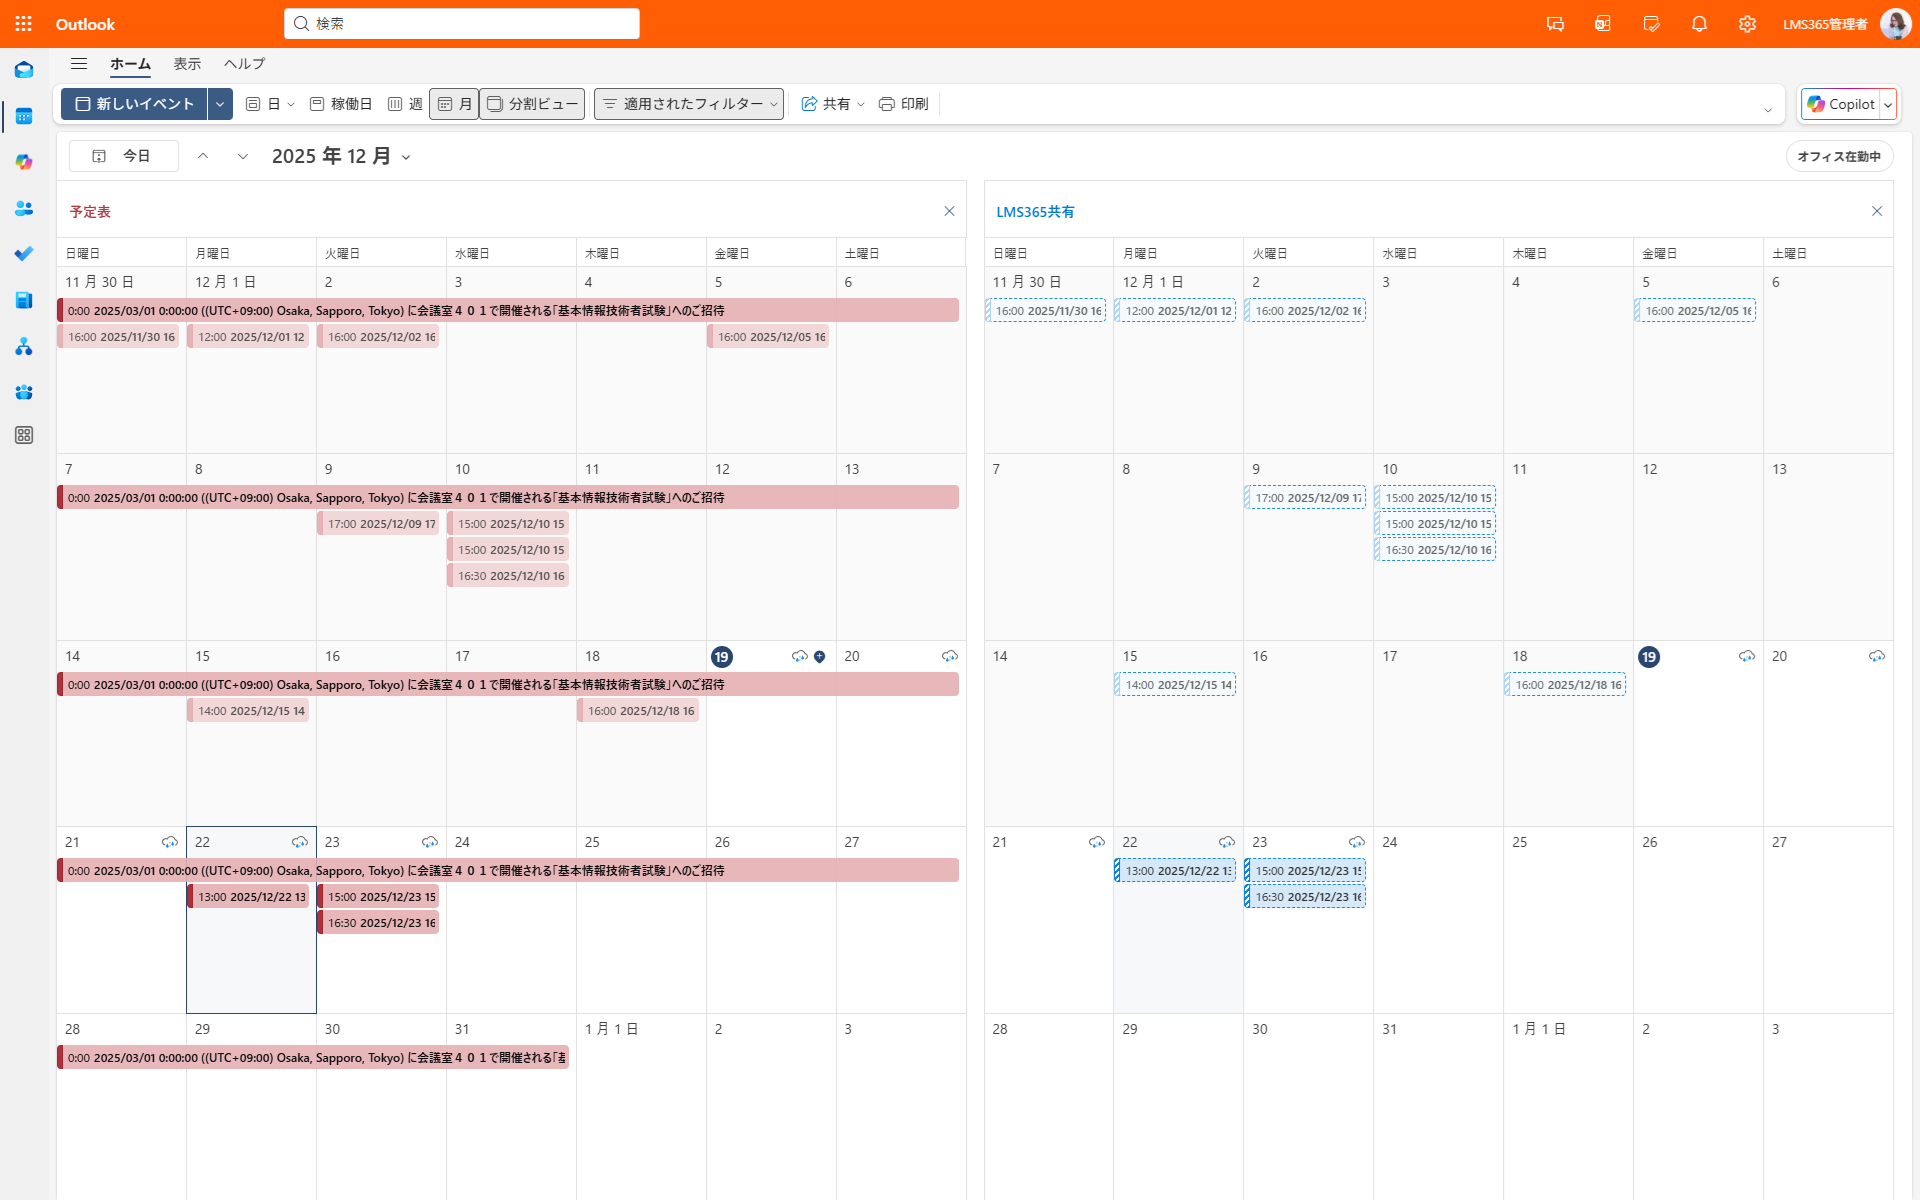Expand the 新しいイベント dropdown arrow
Screen dimensions: 1920x1200
[x=220, y=104]
